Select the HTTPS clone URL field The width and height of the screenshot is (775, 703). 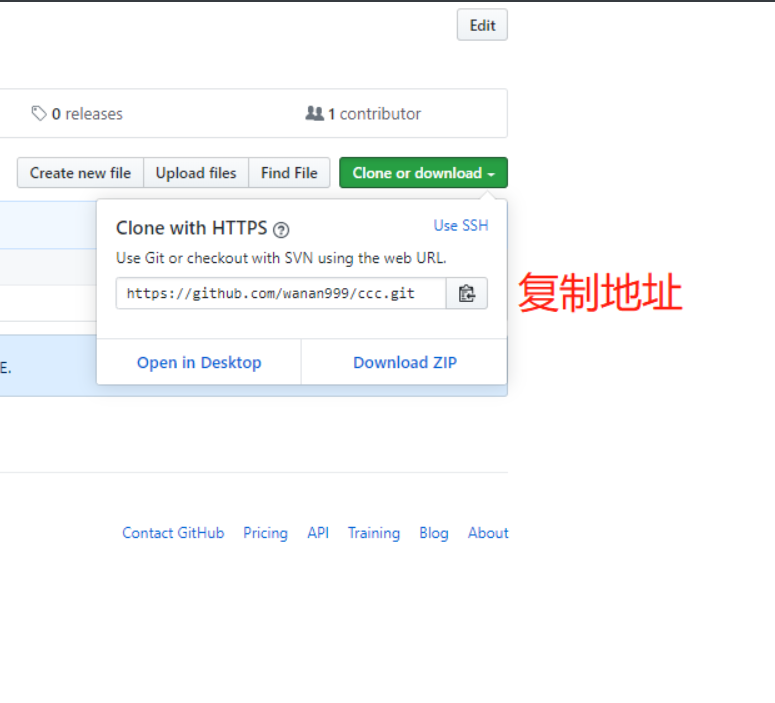click(x=281, y=294)
